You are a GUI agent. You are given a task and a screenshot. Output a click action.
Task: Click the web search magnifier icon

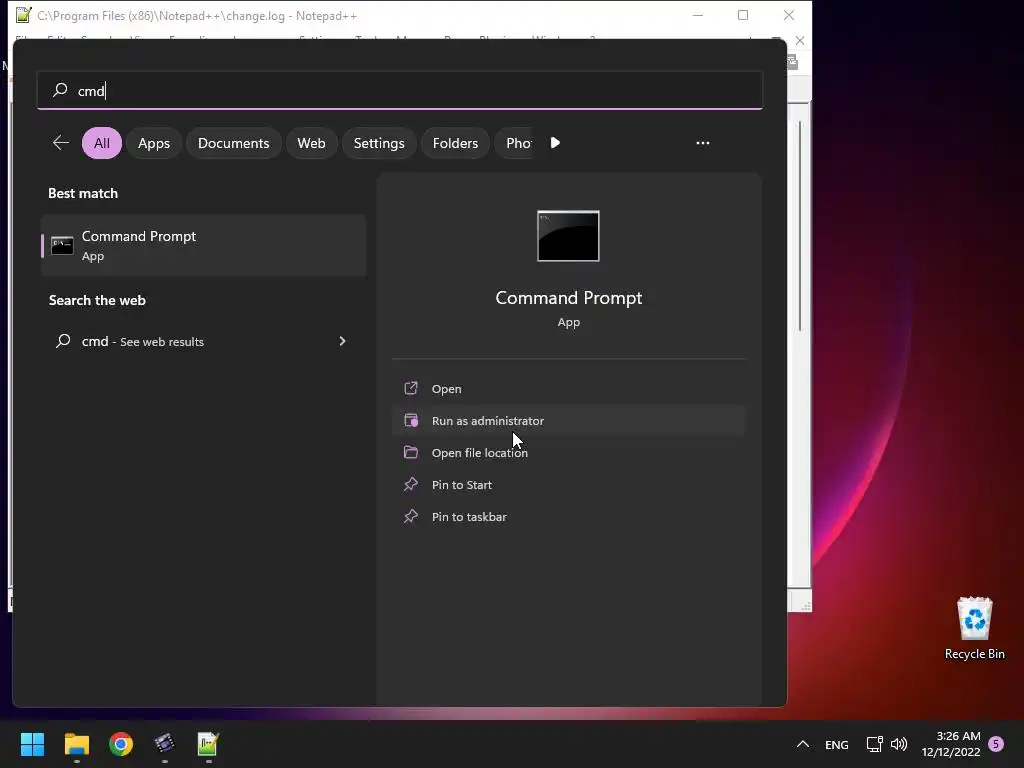tap(63, 341)
